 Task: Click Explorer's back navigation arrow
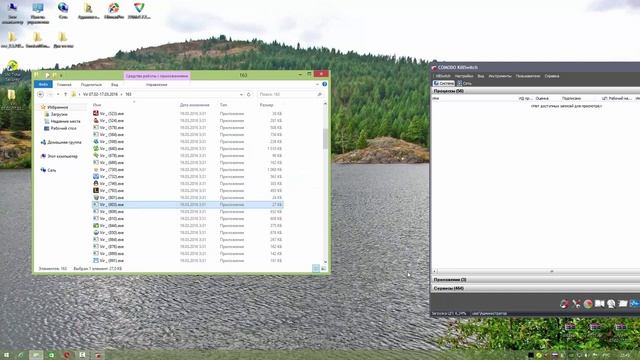40,94
